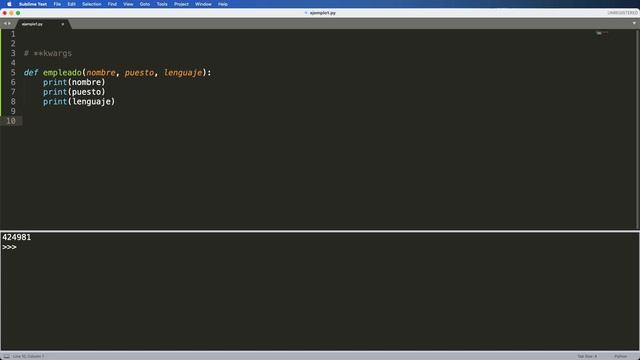Click the def keyword on line 5
The width and height of the screenshot is (640, 360).
pos(31,73)
